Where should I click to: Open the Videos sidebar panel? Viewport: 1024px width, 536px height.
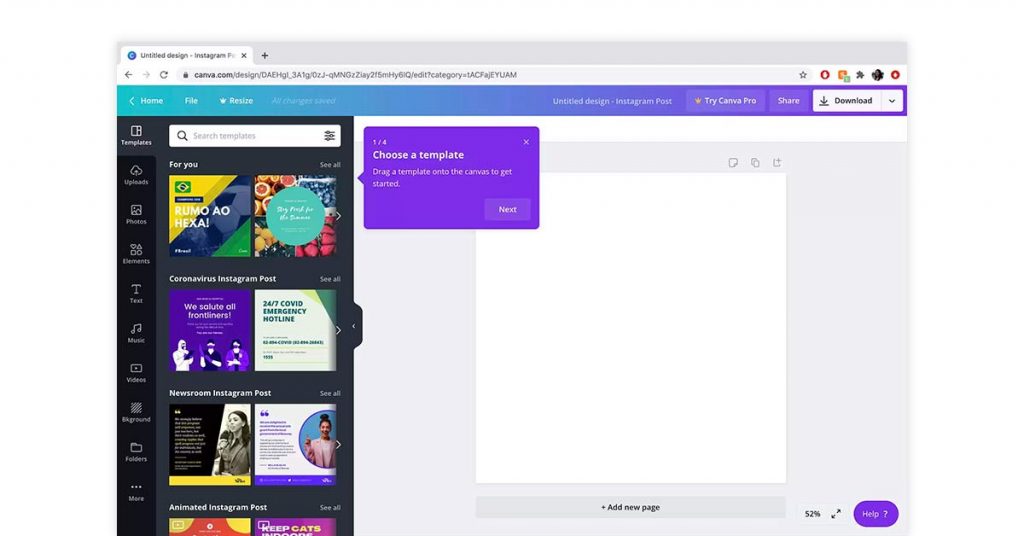pyautogui.click(x=136, y=373)
